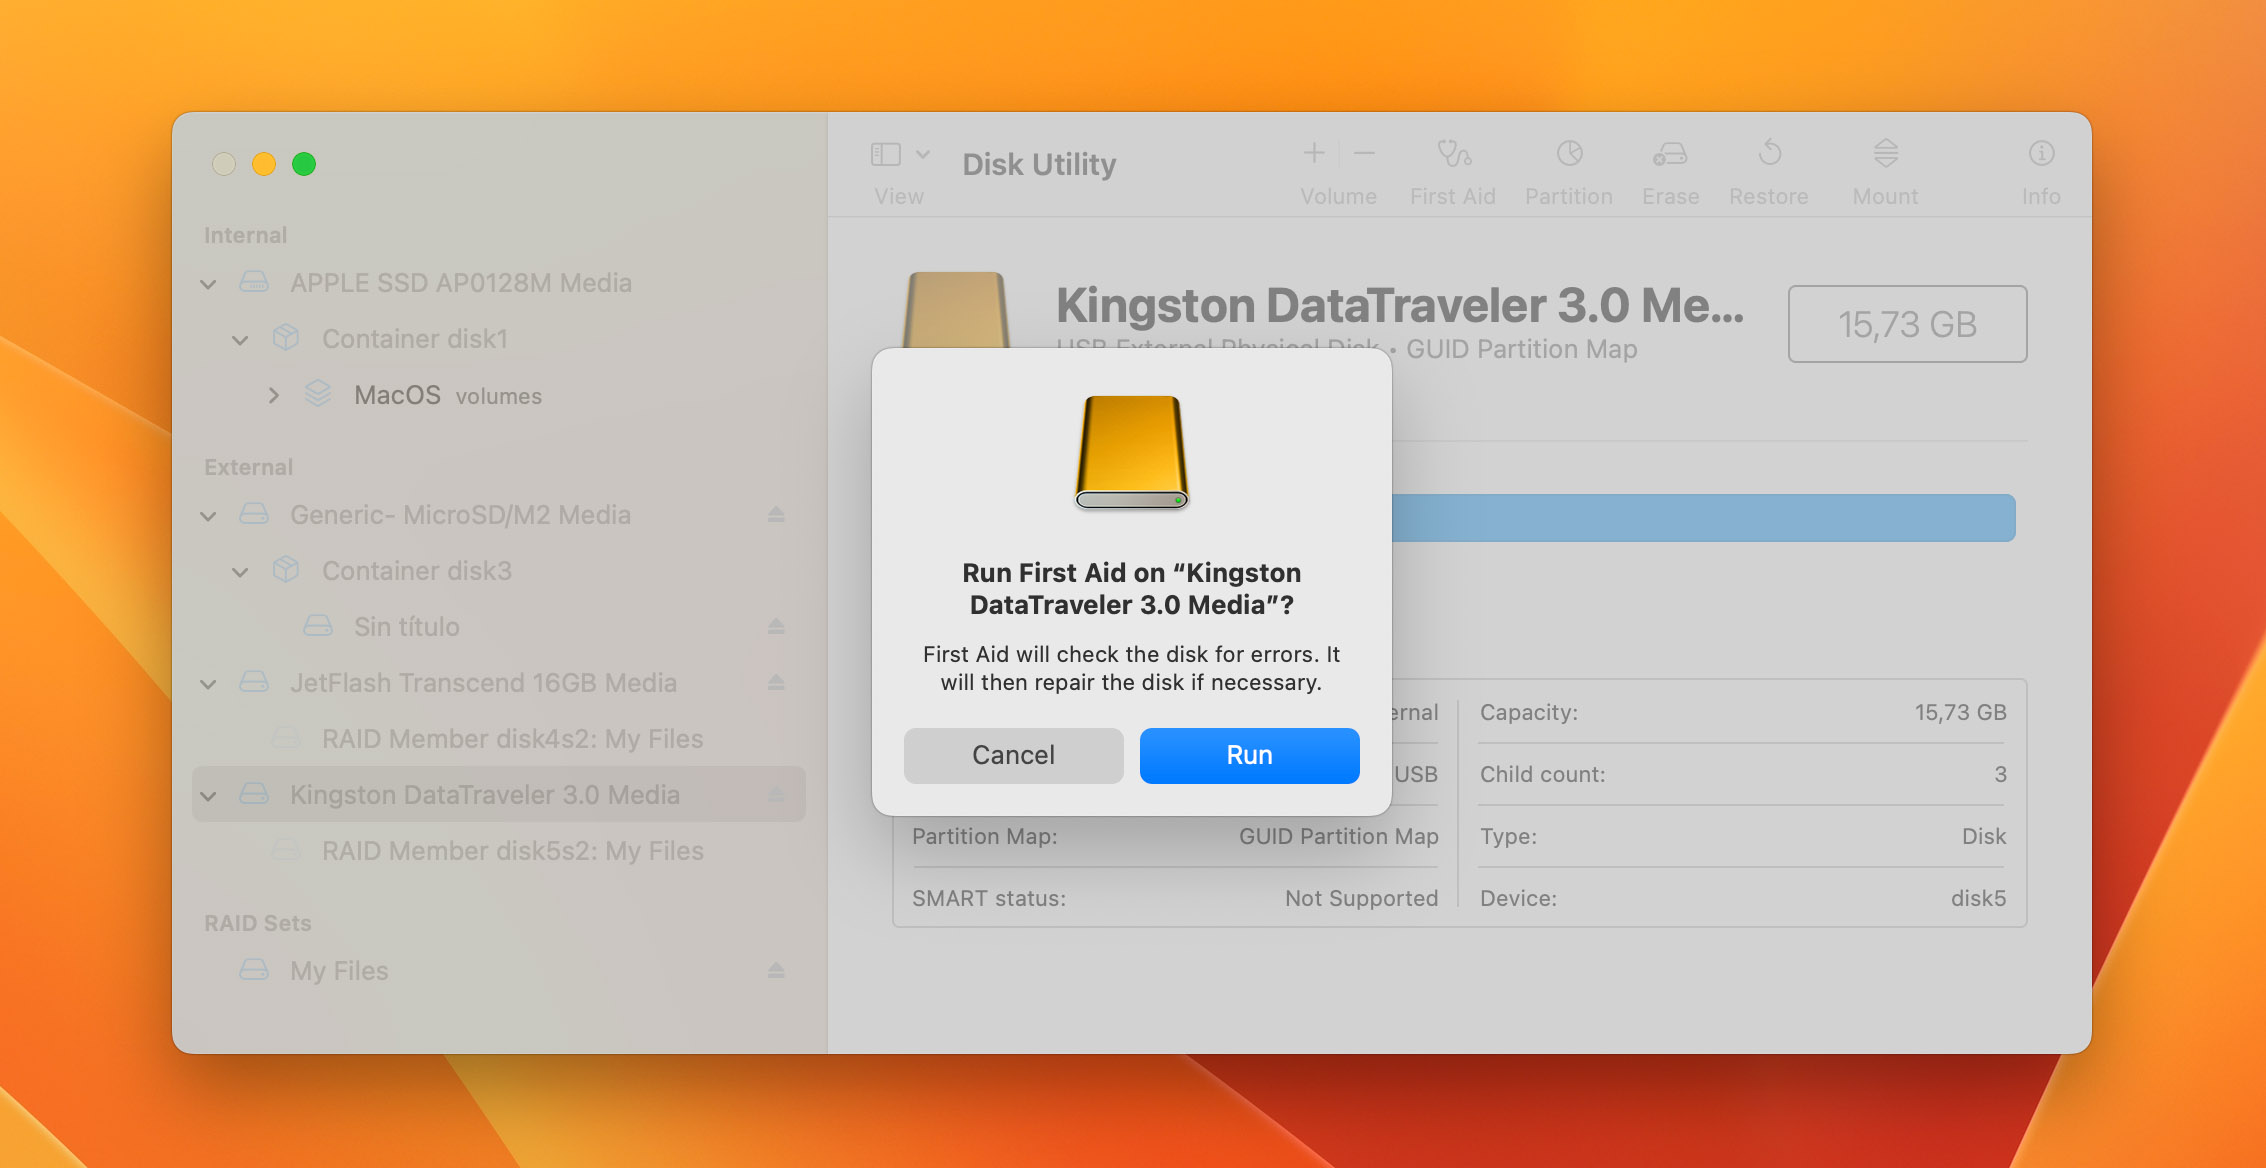The height and width of the screenshot is (1168, 2266).
Task: Collapse APPLE SSD AP0128M Media tree
Action: pos(208,284)
